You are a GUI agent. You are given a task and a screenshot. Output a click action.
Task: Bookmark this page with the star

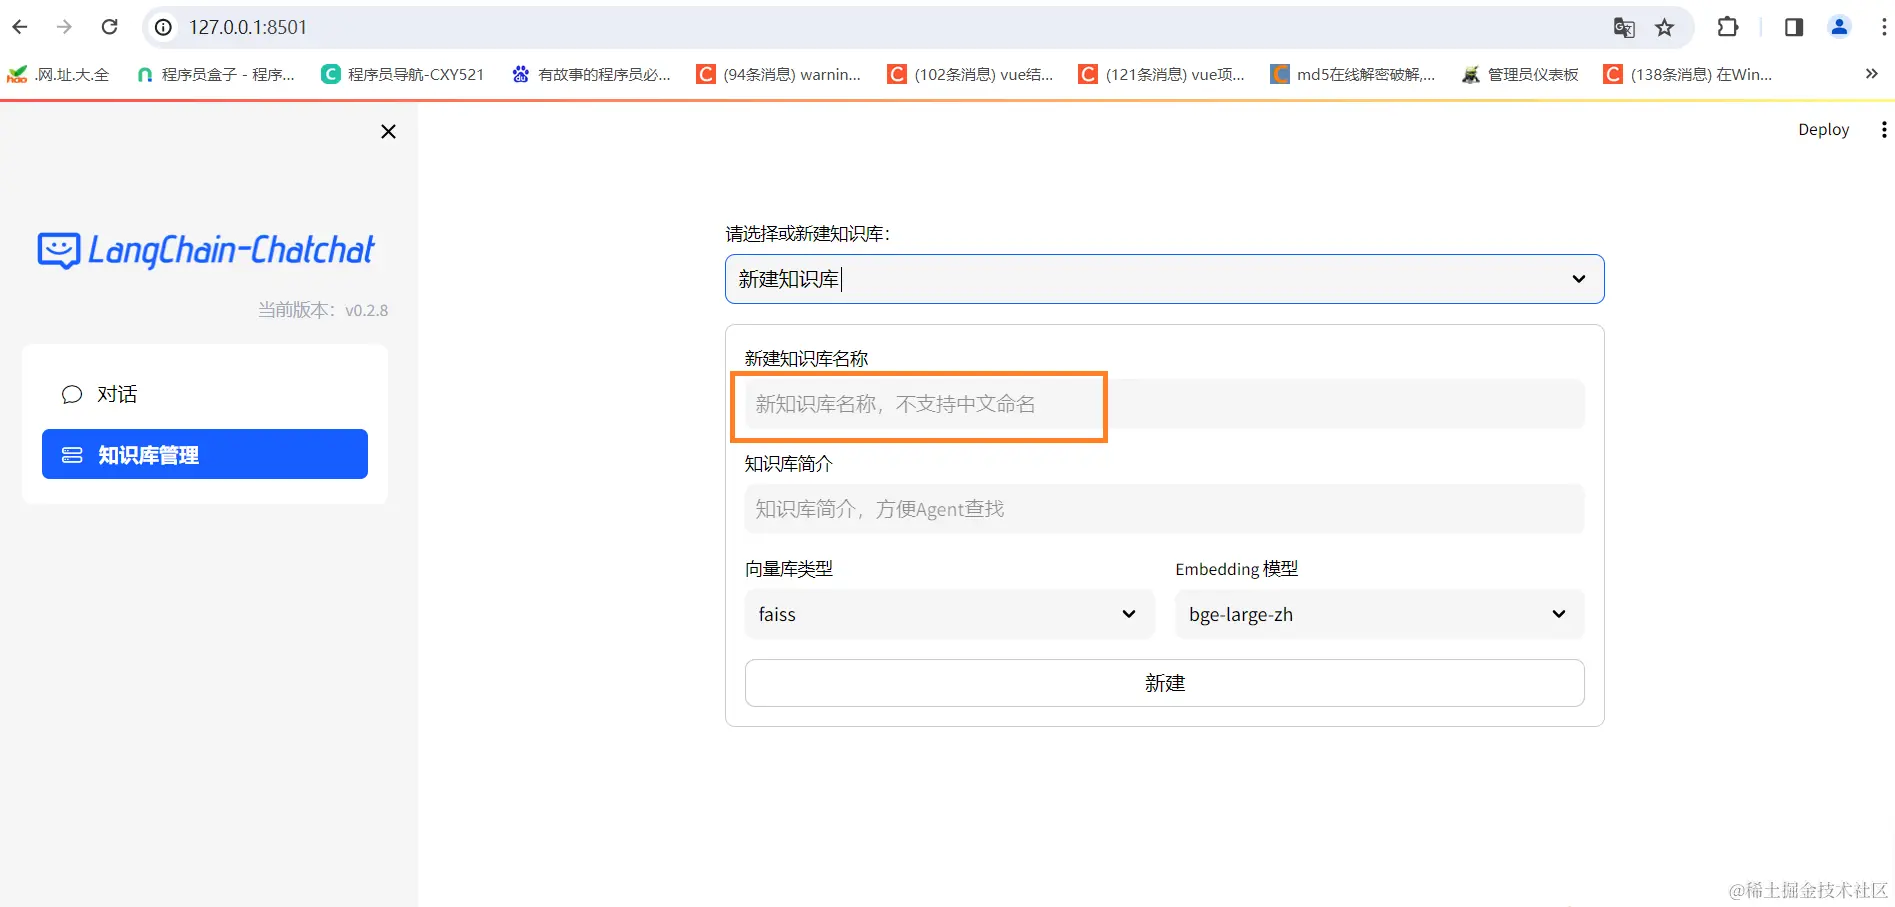[1666, 27]
